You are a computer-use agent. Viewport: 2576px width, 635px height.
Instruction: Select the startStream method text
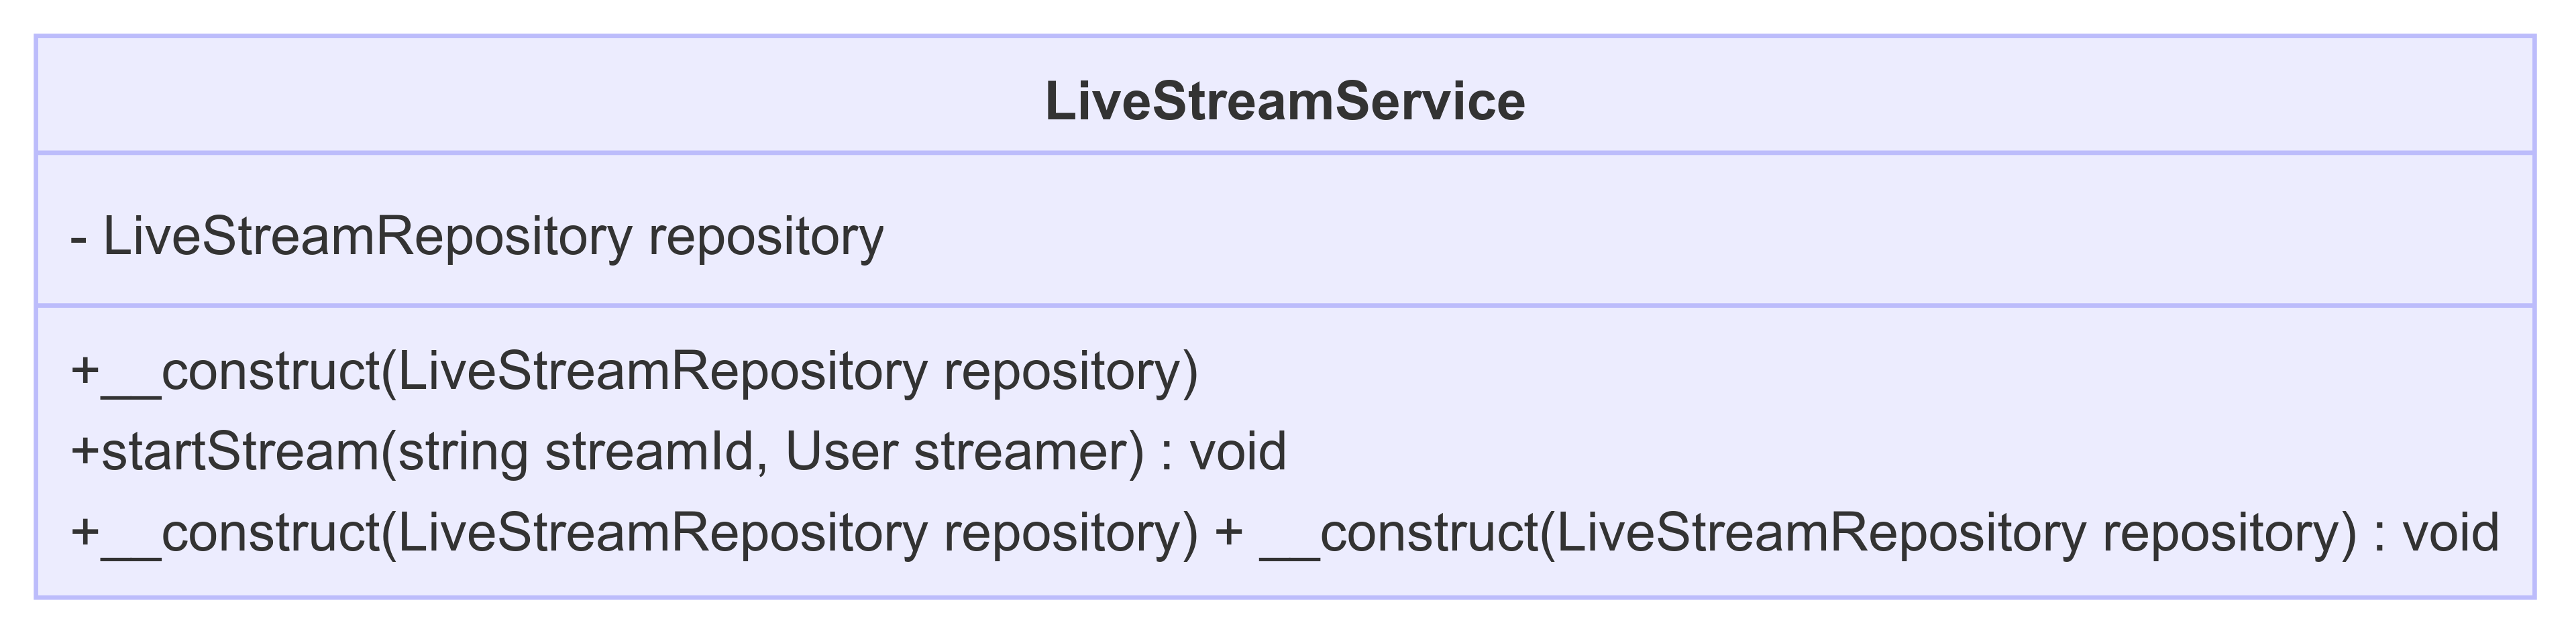click(678, 451)
